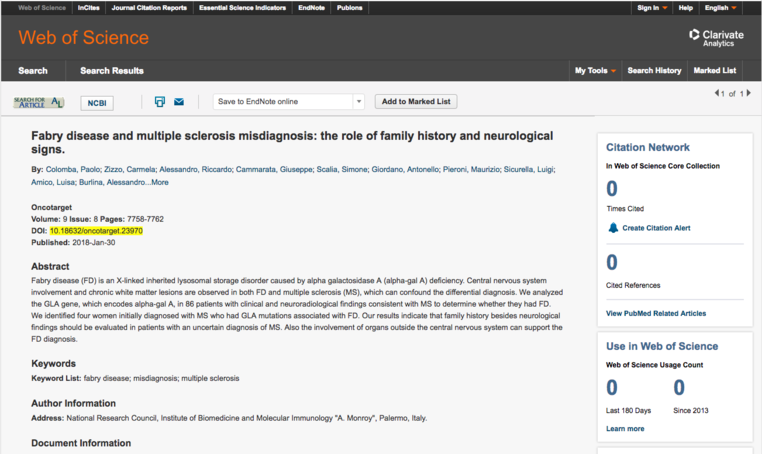Open the Search Results tab
The height and width of the screenshot is (454, 763).
coord(112,71)
